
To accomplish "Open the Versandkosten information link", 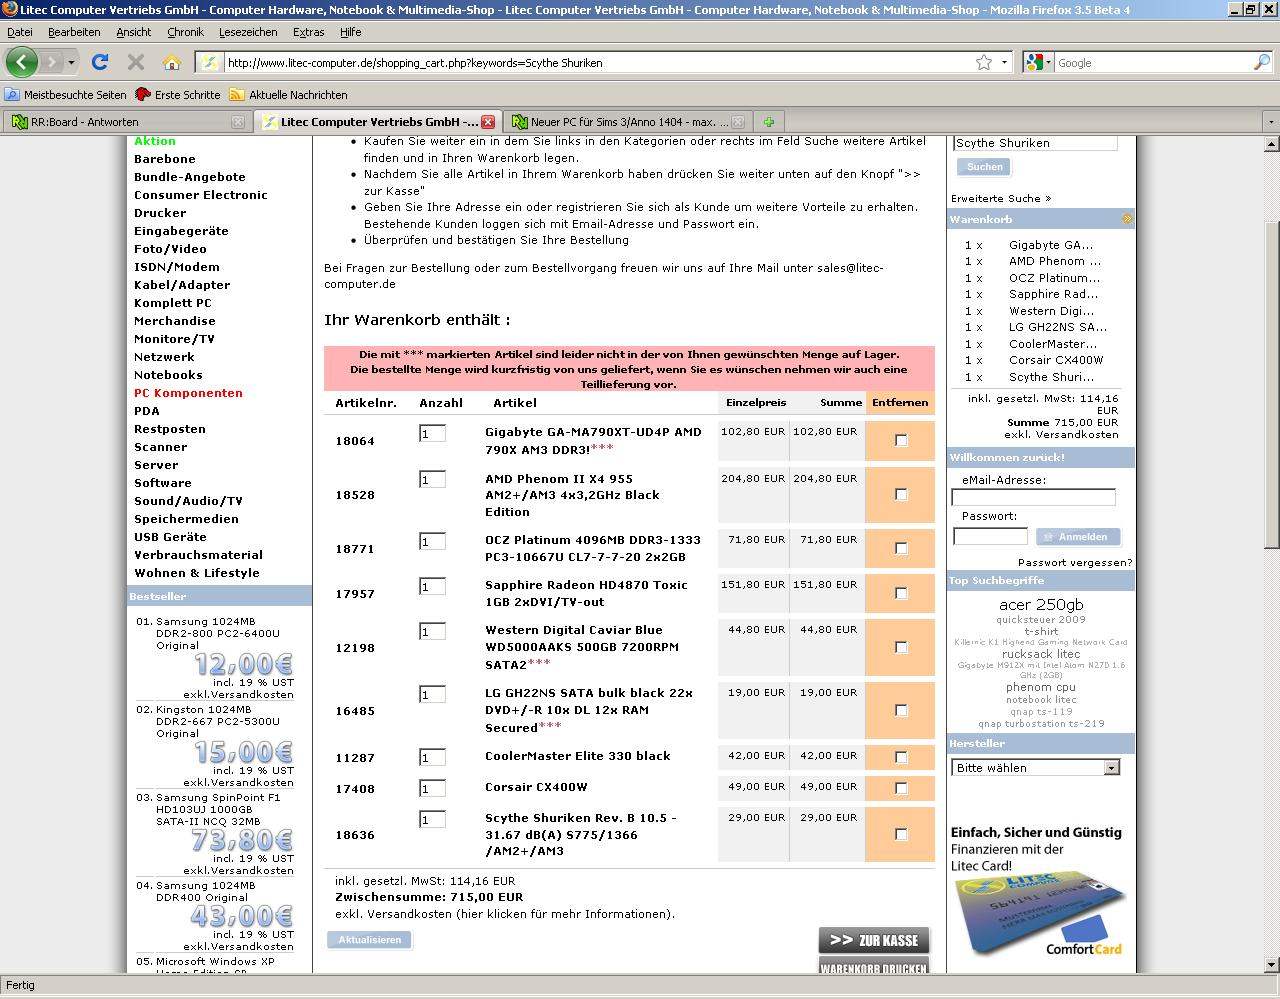I will click(x=564, y=914).
